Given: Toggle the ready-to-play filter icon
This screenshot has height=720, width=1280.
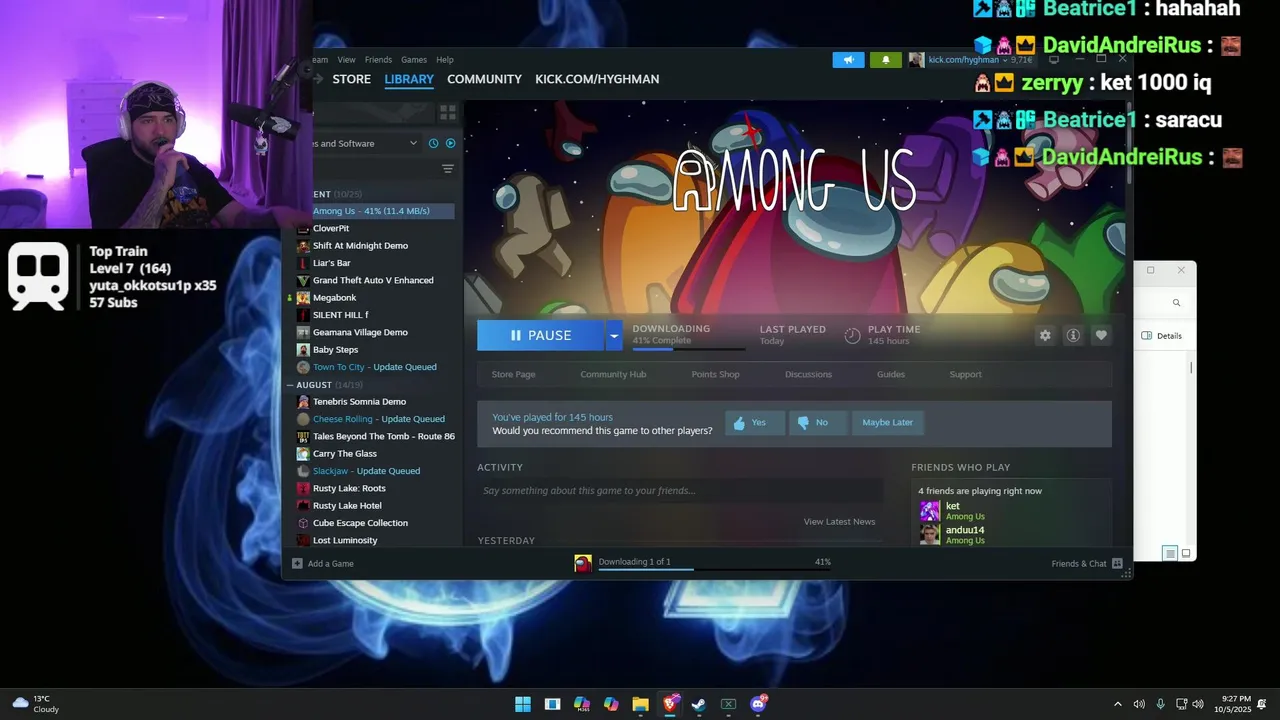Looking at the screenshot, I should 450,143.
